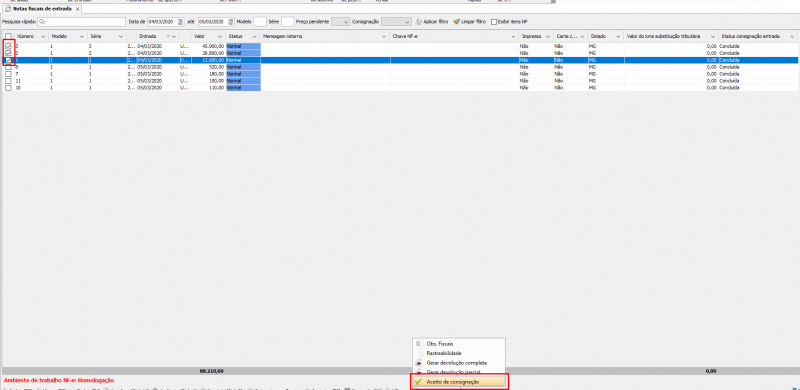Open the Consignação dropdown
The width and height of the screenshot is (800, 390).
pyautogui.click(x=396, y=21)
